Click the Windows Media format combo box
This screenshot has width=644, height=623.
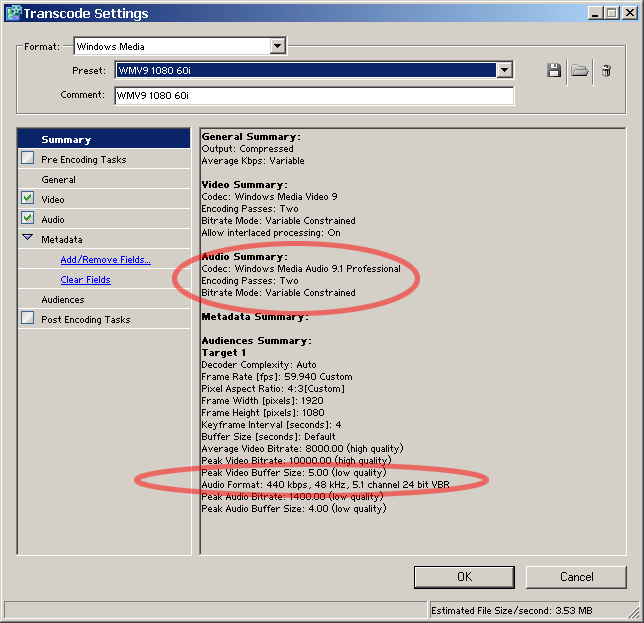click(179, 46)
